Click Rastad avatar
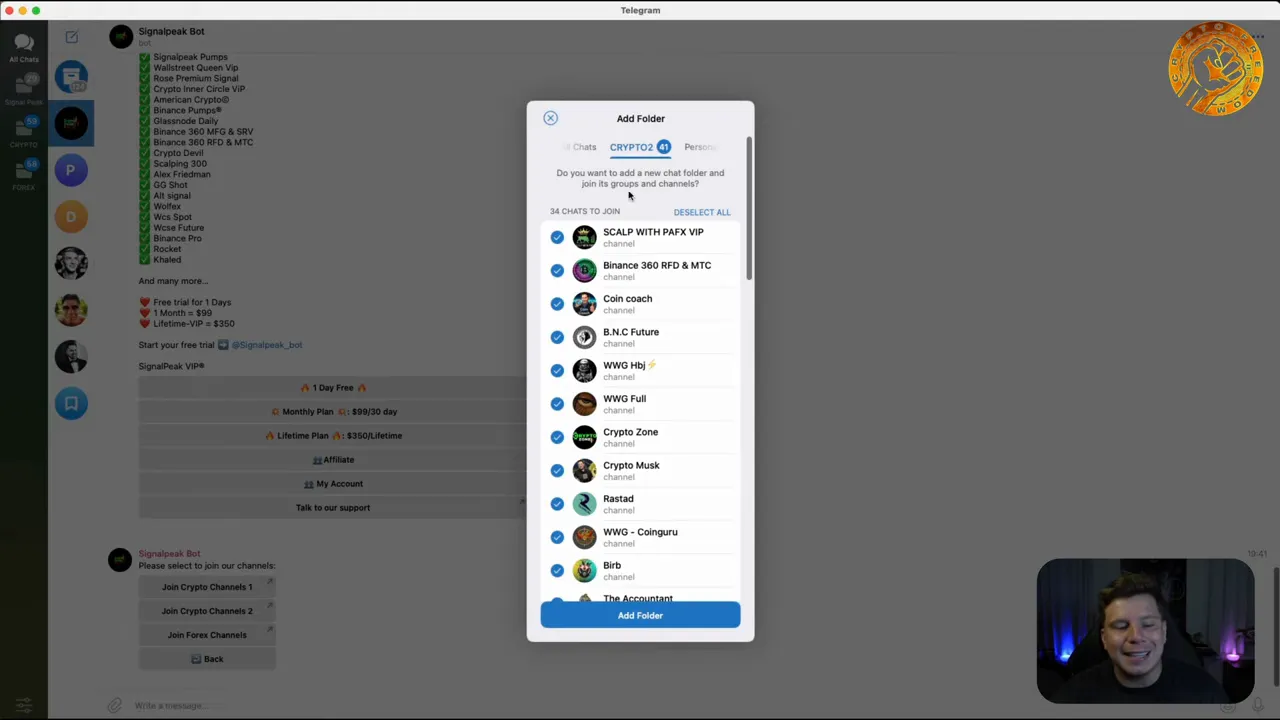1280x720 pixels. point(584,504)
